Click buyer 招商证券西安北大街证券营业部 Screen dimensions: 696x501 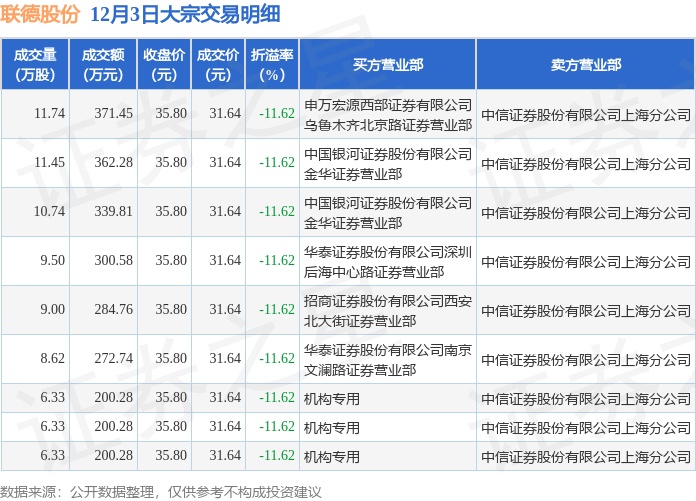388,311
